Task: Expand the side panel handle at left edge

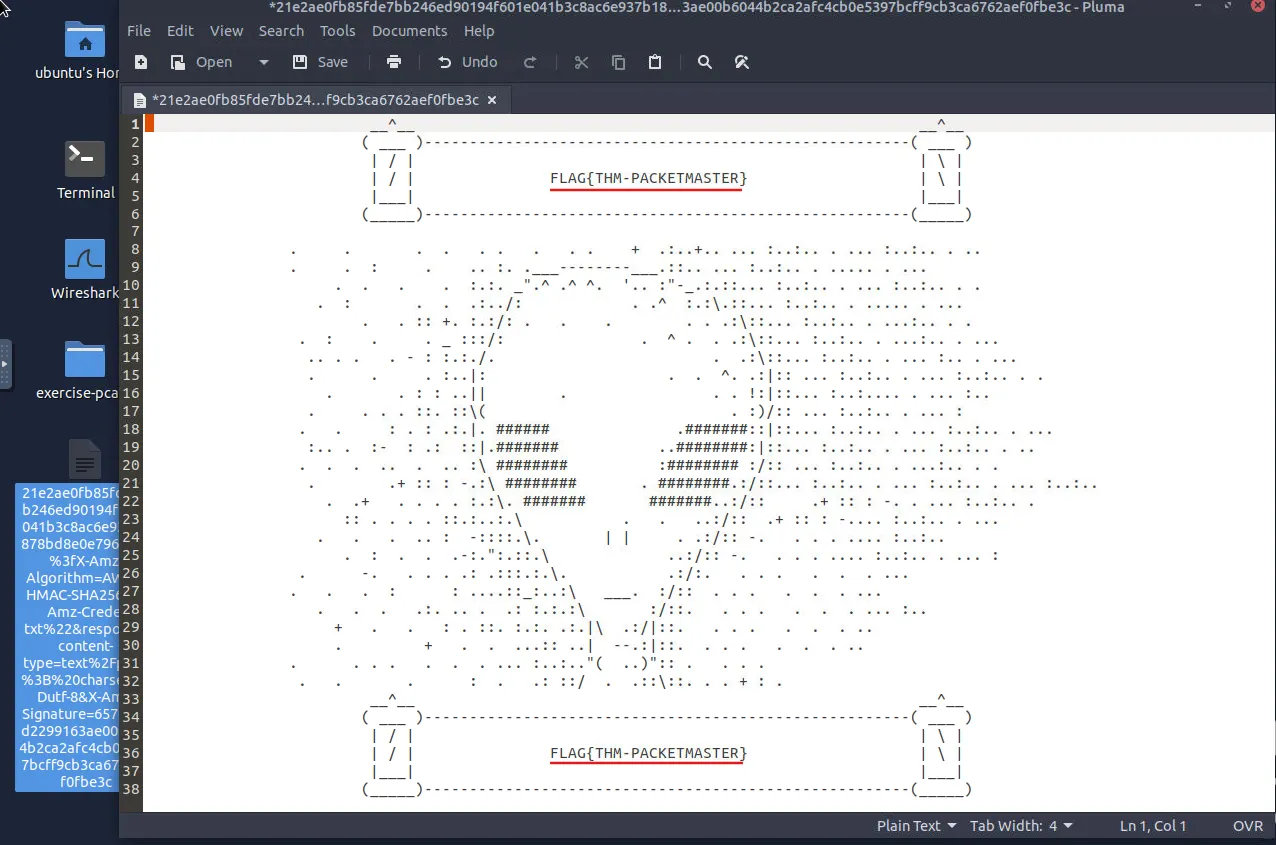Action: tap(5, 364)
